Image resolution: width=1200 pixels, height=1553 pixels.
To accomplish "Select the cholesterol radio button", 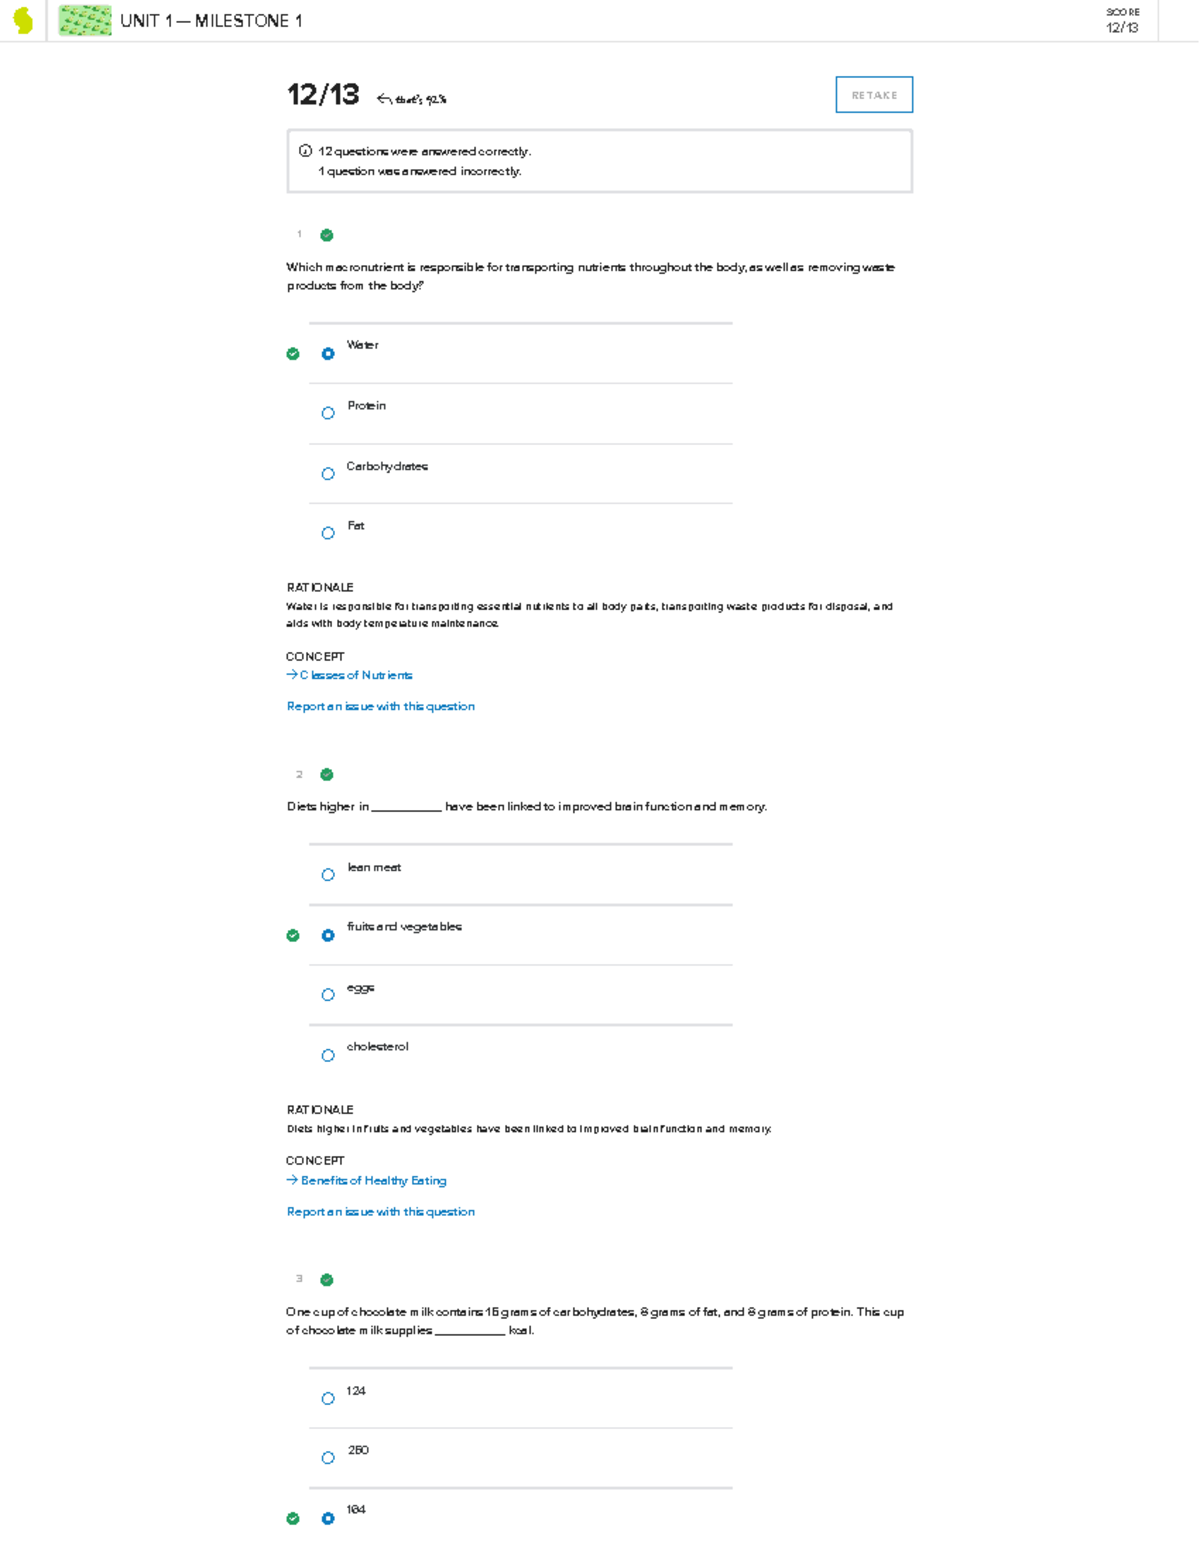I will [x=327, y=1055].
